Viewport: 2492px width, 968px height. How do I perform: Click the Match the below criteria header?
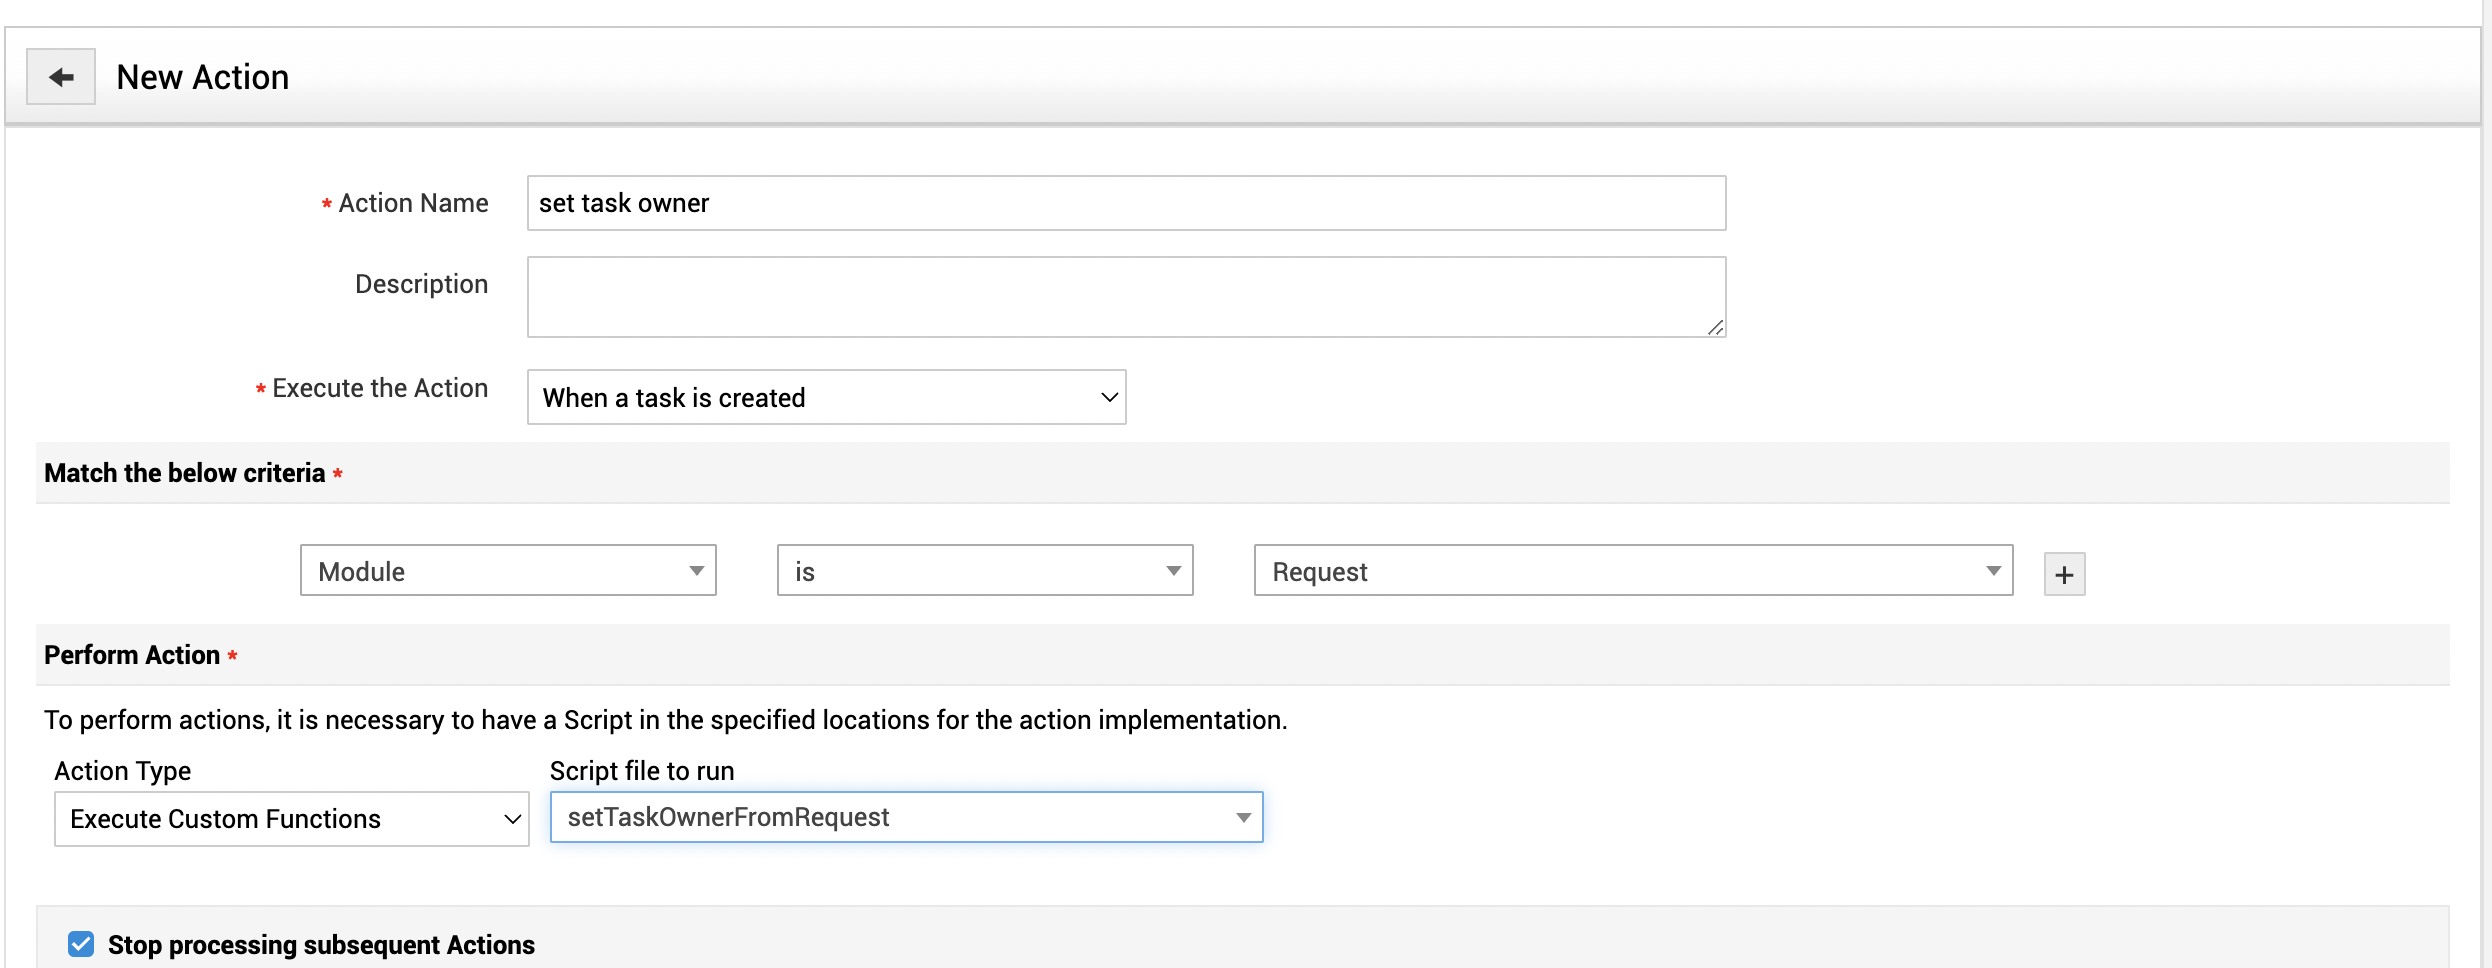click(185, 473)
